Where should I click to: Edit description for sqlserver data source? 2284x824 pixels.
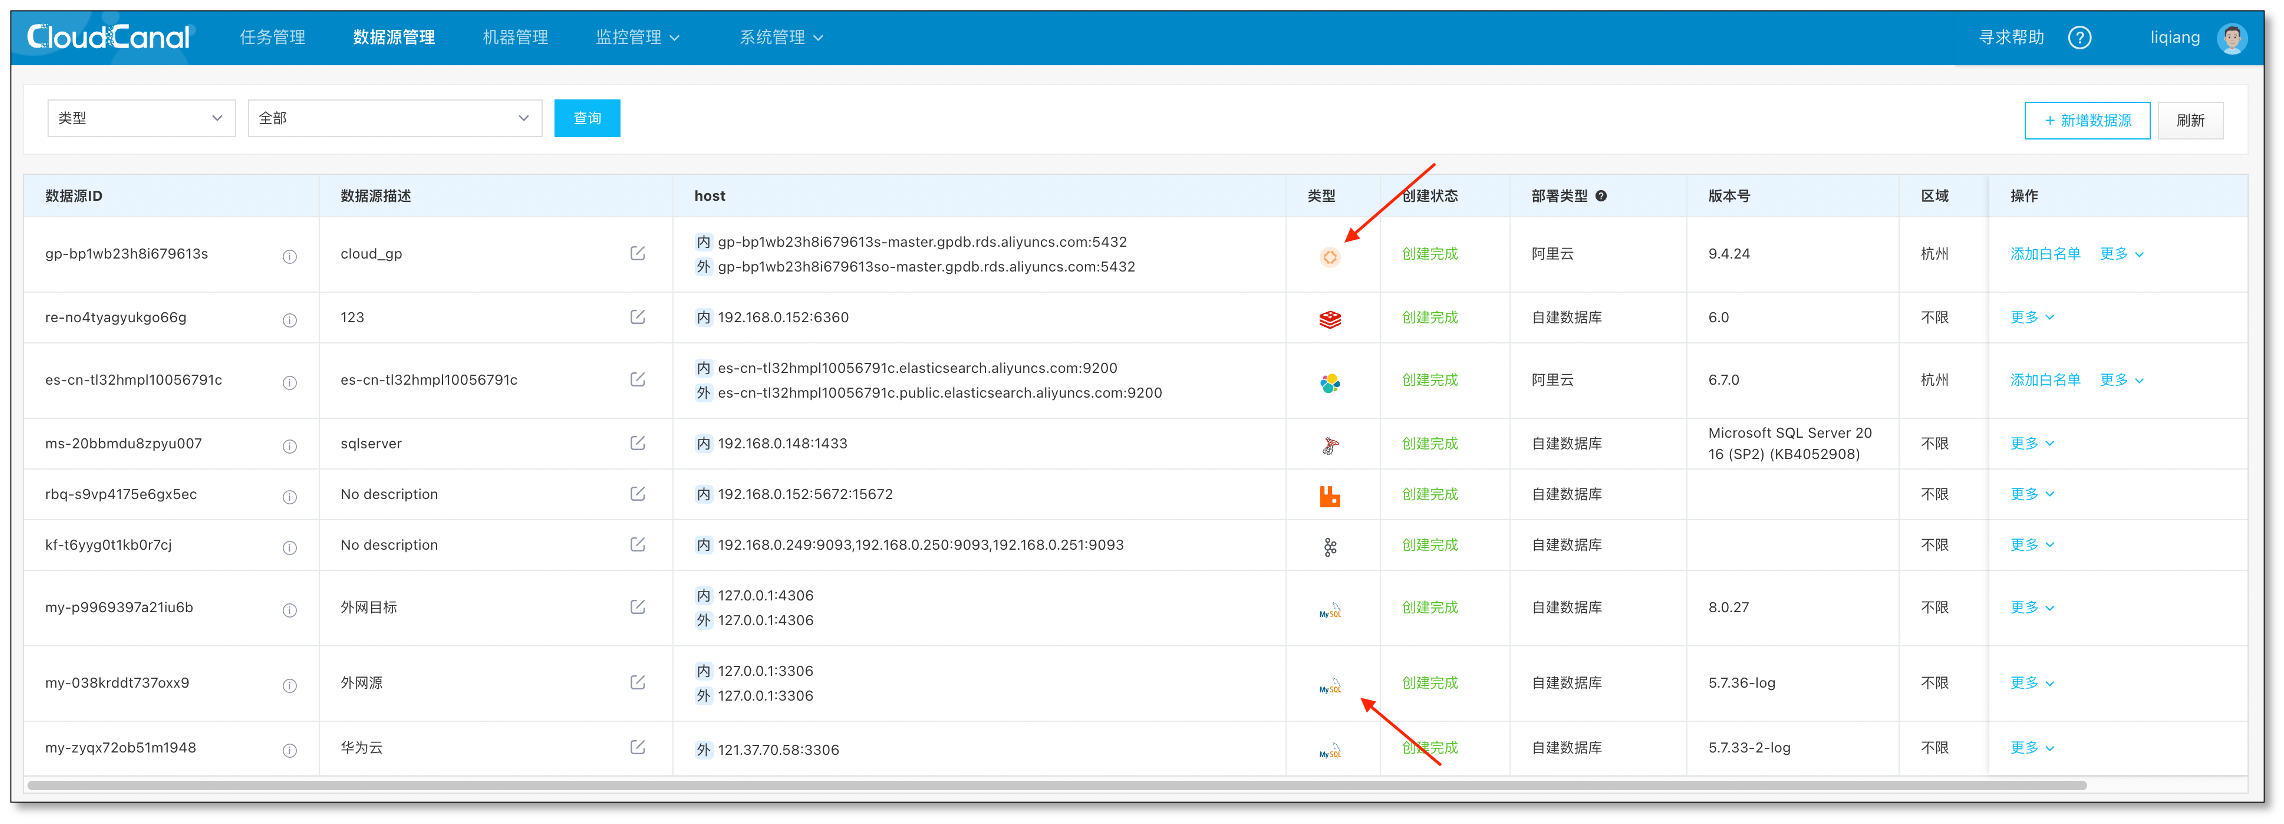[x=637, y=443]
